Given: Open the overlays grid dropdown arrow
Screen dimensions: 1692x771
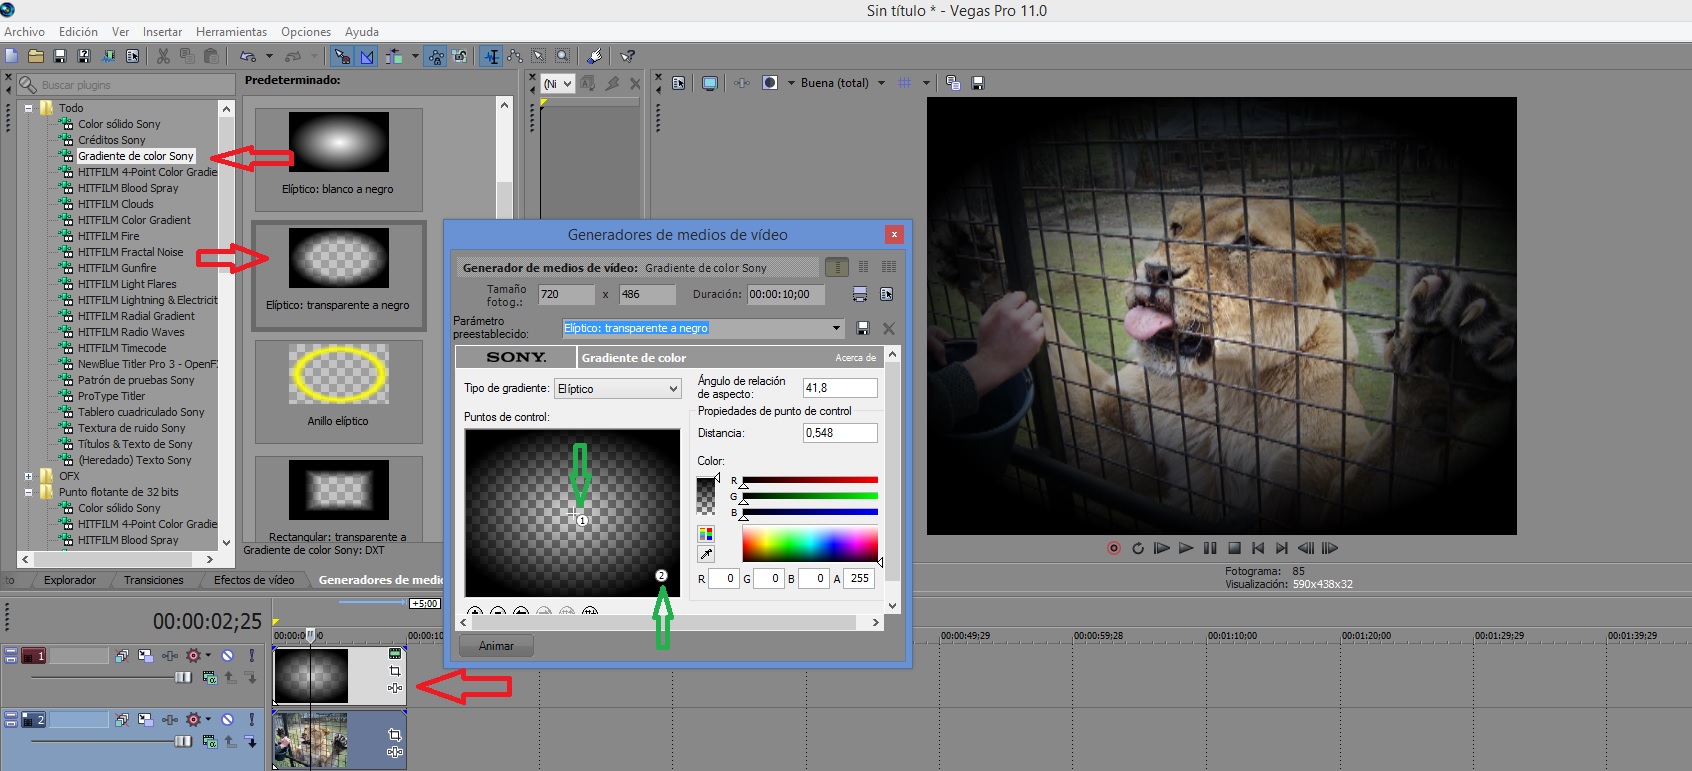Looking at the screenshot, I should tap(926, 83).
